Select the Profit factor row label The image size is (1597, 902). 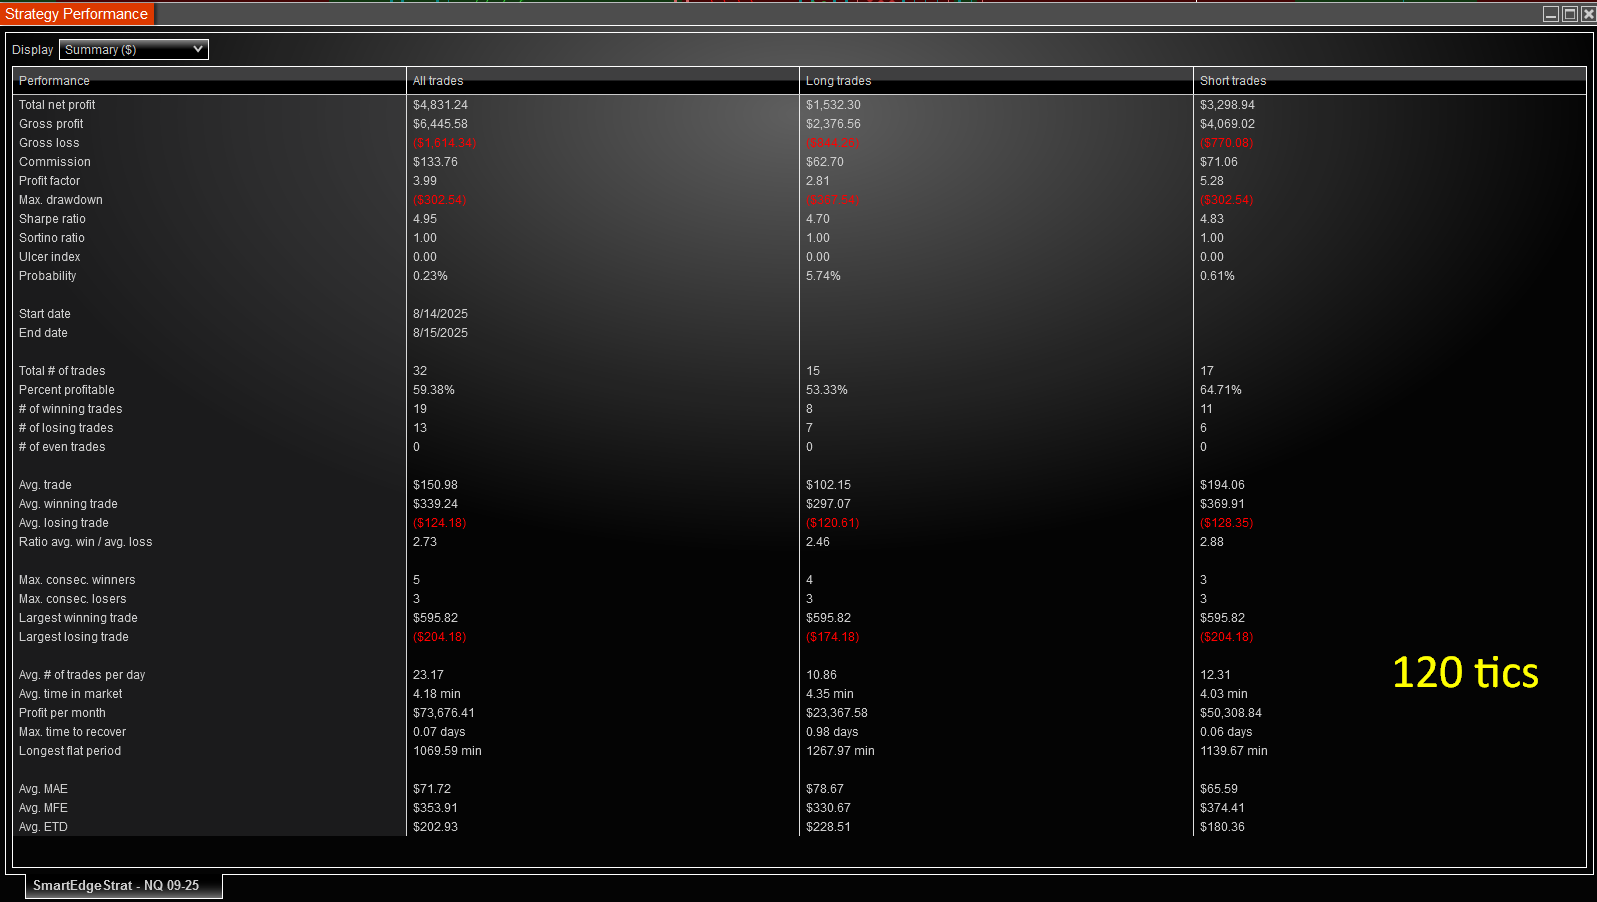coord(49,181)
